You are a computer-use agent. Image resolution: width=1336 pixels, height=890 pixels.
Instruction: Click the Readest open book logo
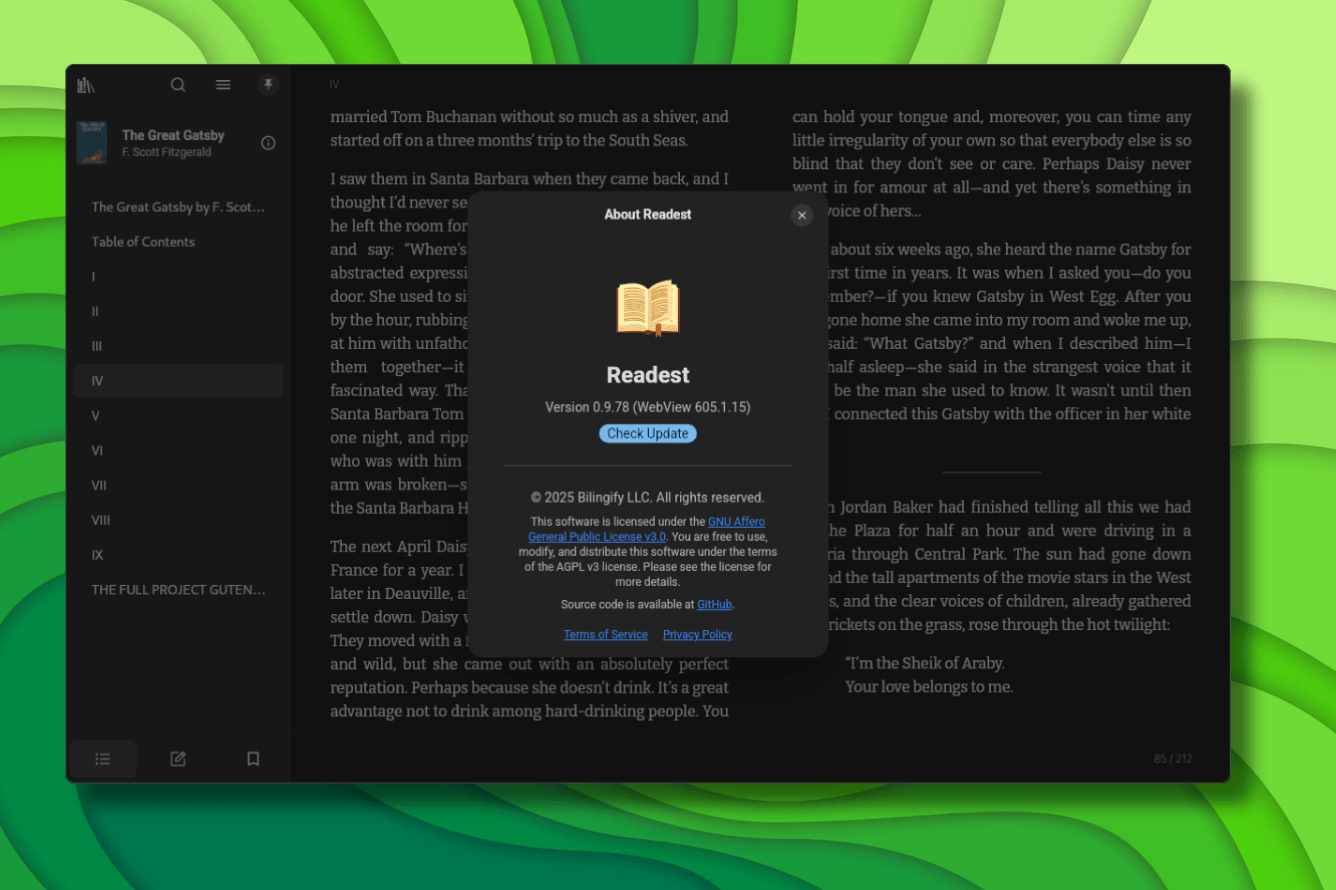pyautogui.click(x=648, y=308)
